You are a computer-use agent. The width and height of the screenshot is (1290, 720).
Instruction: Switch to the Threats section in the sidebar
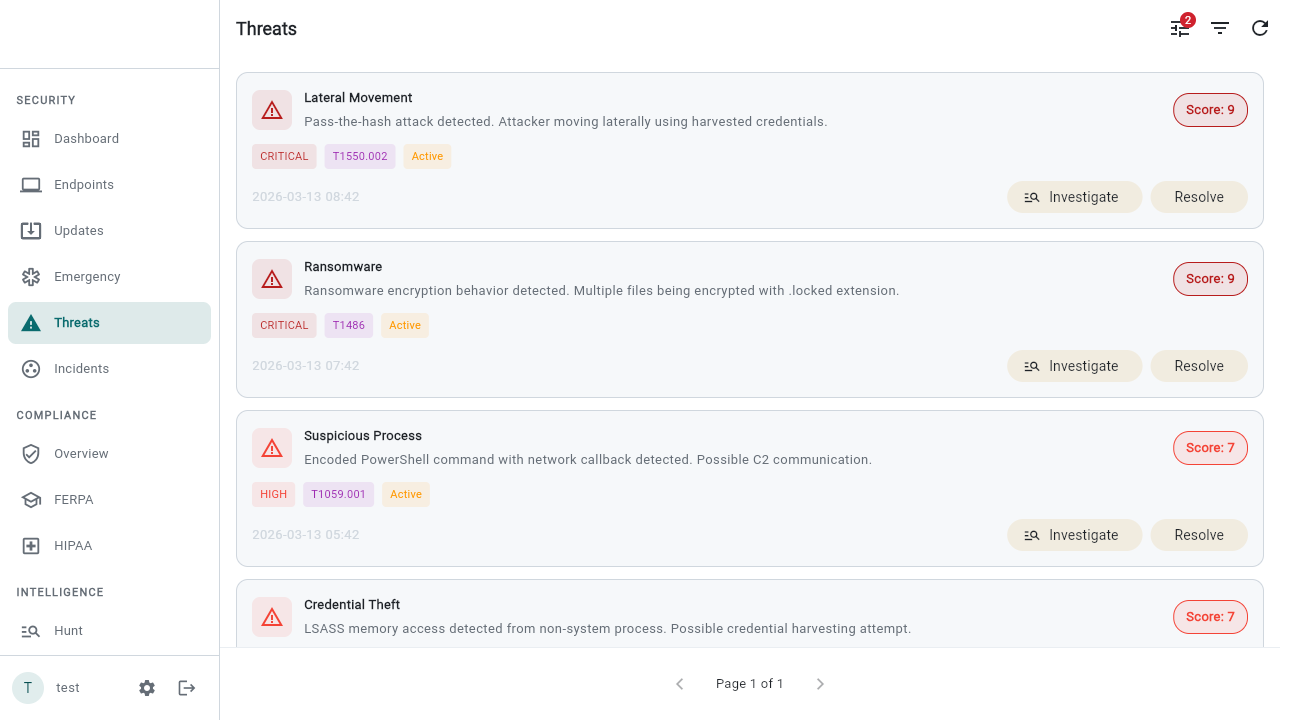[79, 322]
